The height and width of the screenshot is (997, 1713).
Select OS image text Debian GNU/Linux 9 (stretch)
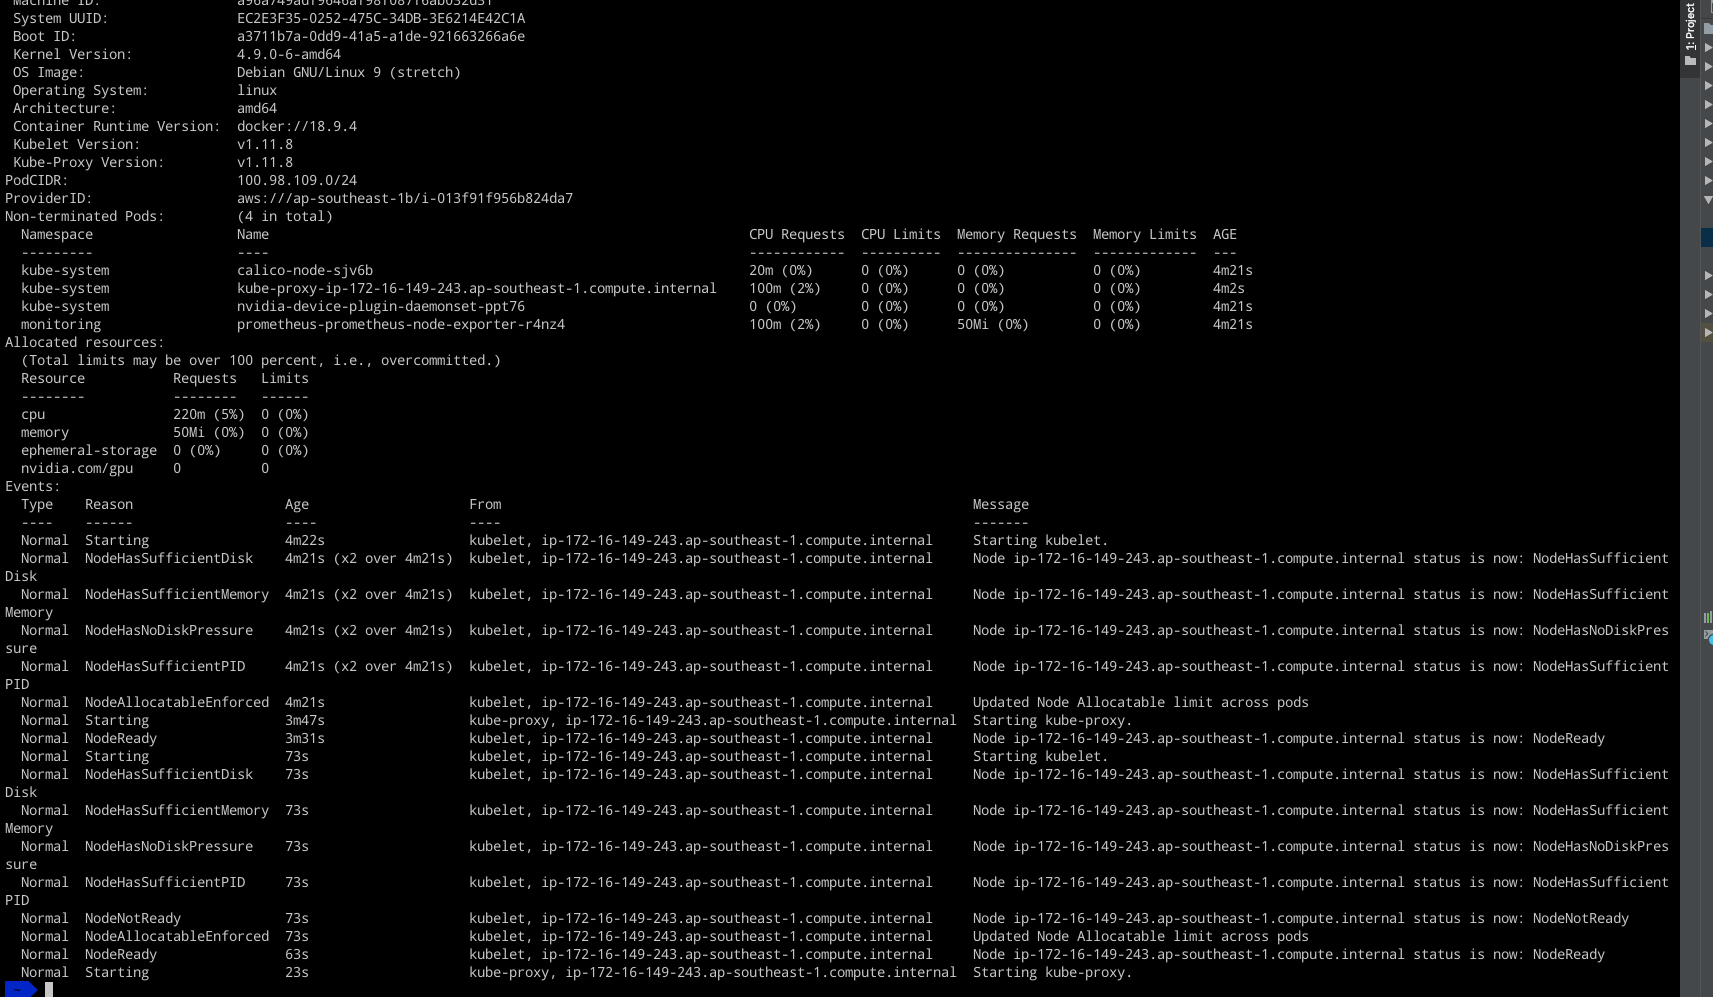pos(349,72)
